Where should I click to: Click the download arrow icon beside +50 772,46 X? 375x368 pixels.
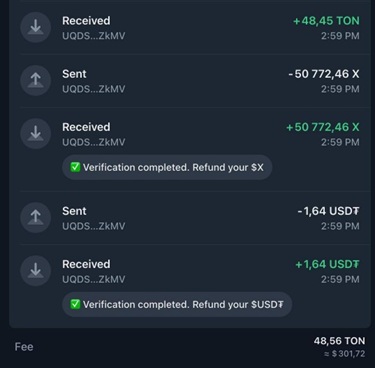tap(36, 134)
